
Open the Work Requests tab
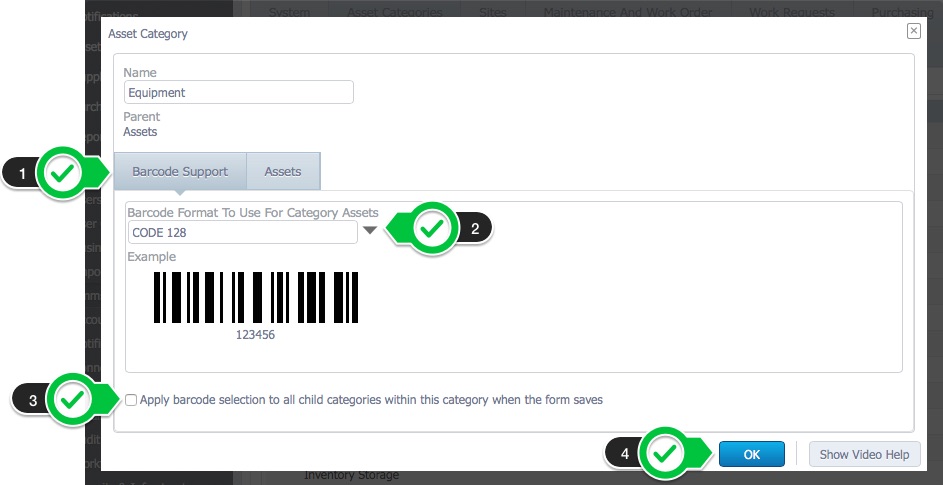pyautogui.click(x=791, y=11)
